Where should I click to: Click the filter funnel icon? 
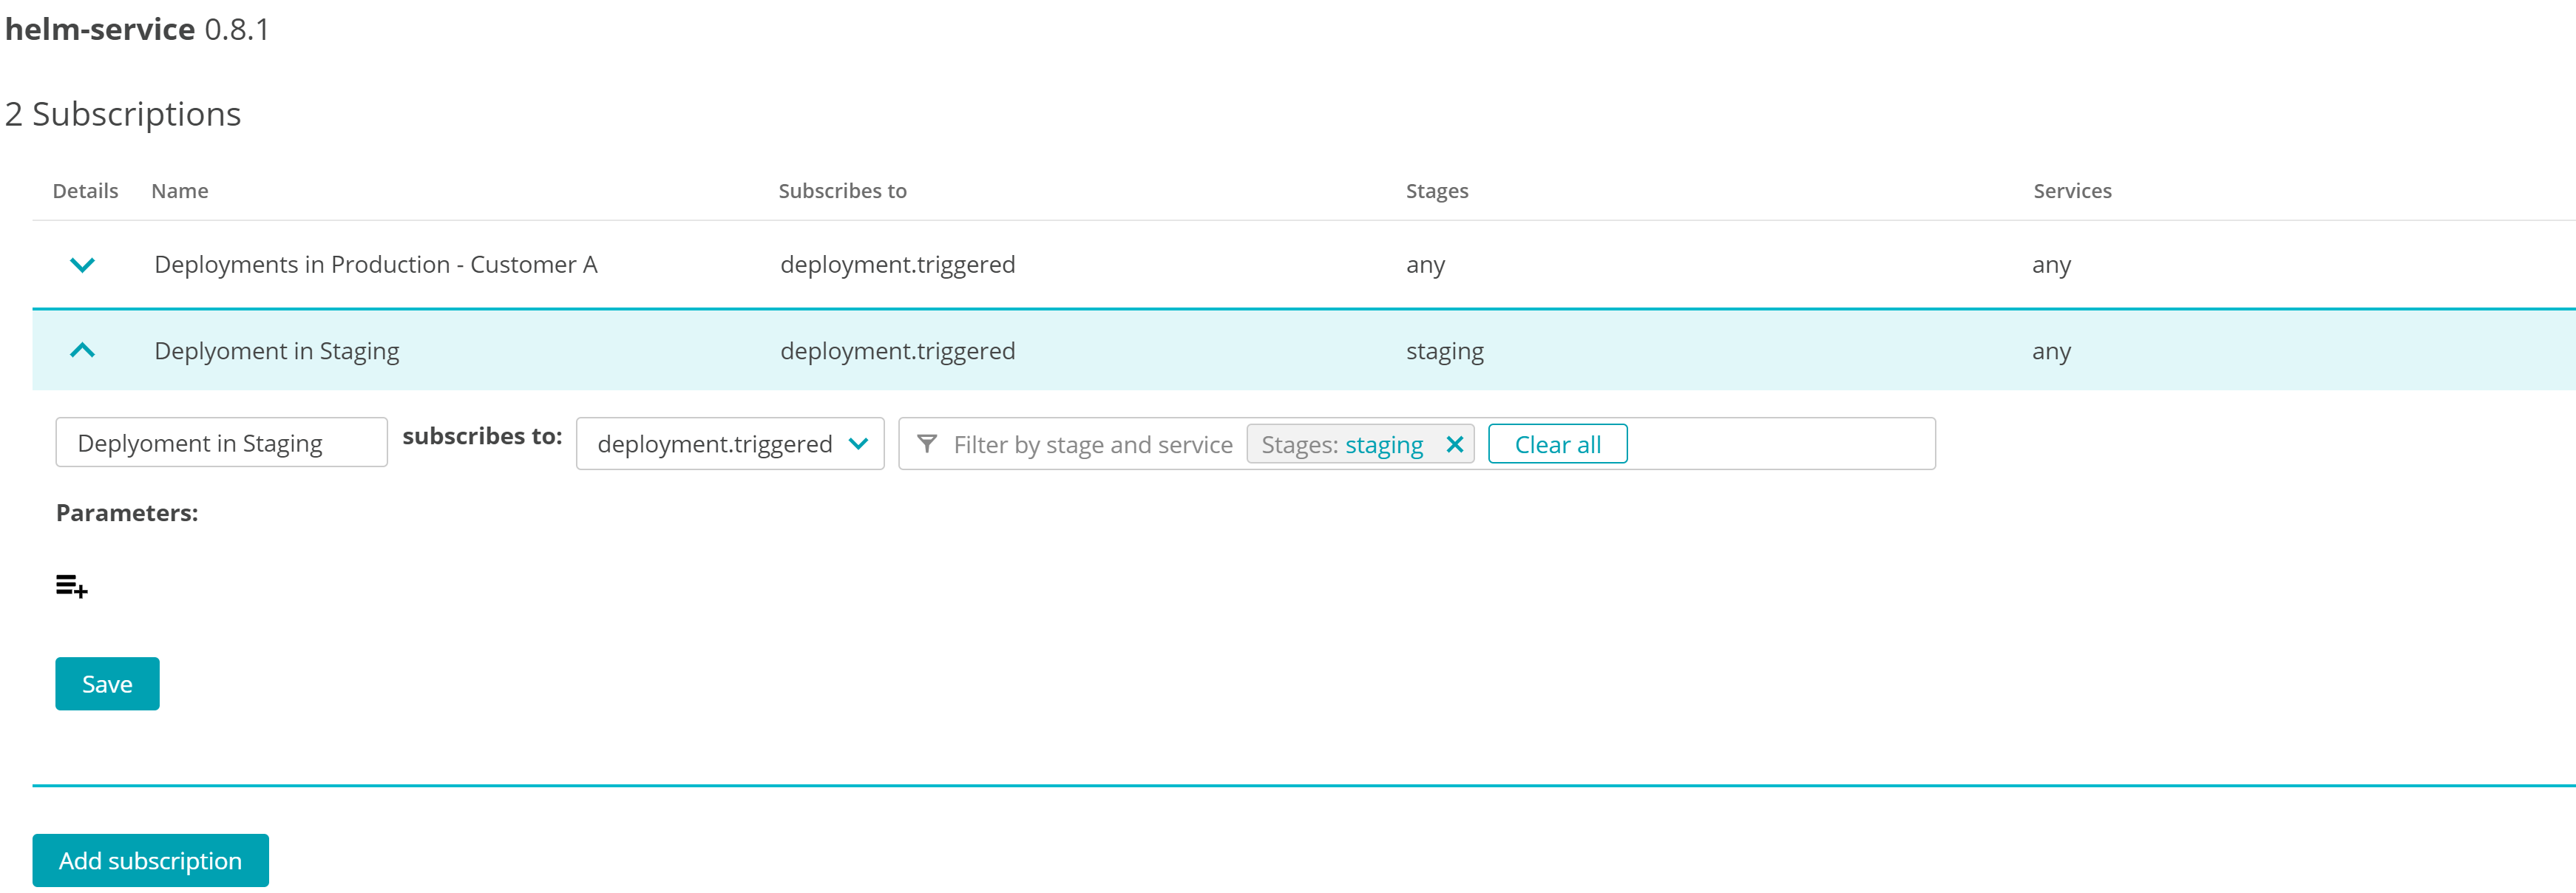tap(927, 444)
